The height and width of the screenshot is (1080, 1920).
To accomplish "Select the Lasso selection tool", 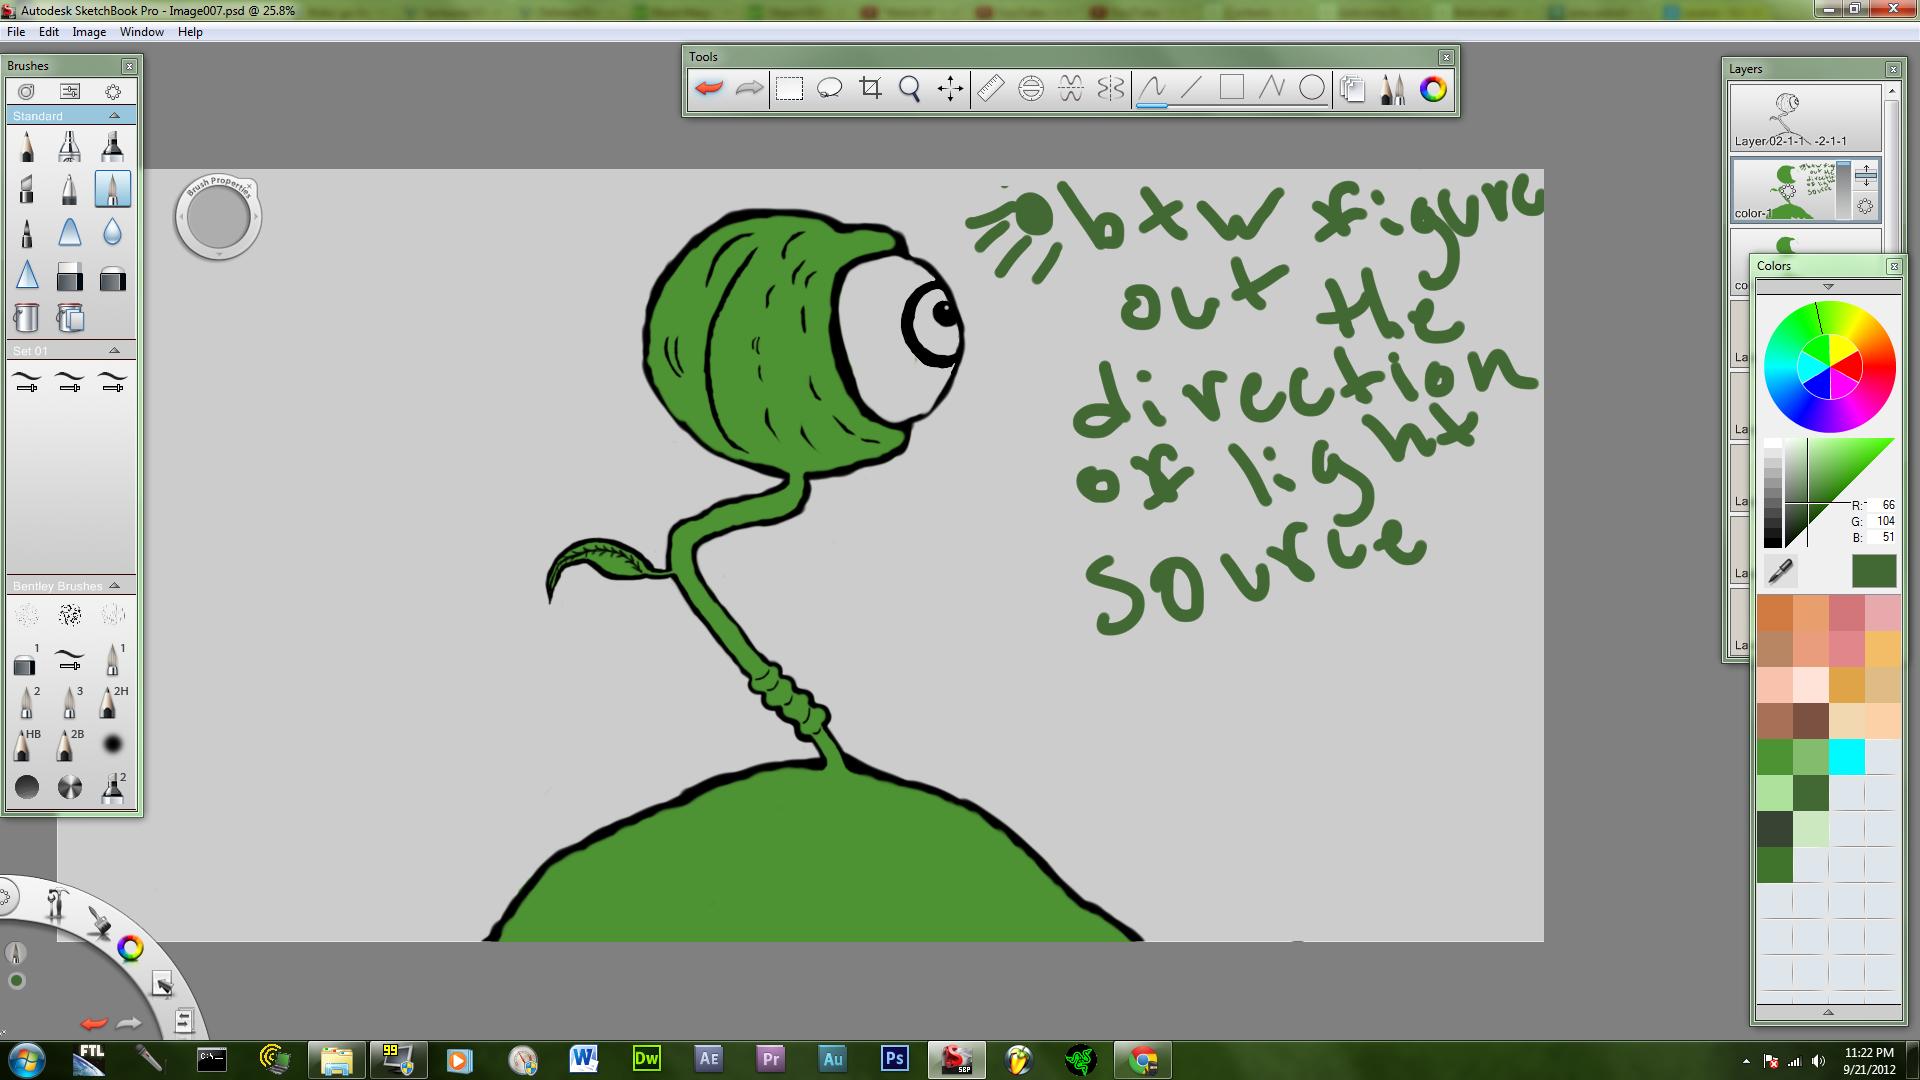I will click(829, 89).
